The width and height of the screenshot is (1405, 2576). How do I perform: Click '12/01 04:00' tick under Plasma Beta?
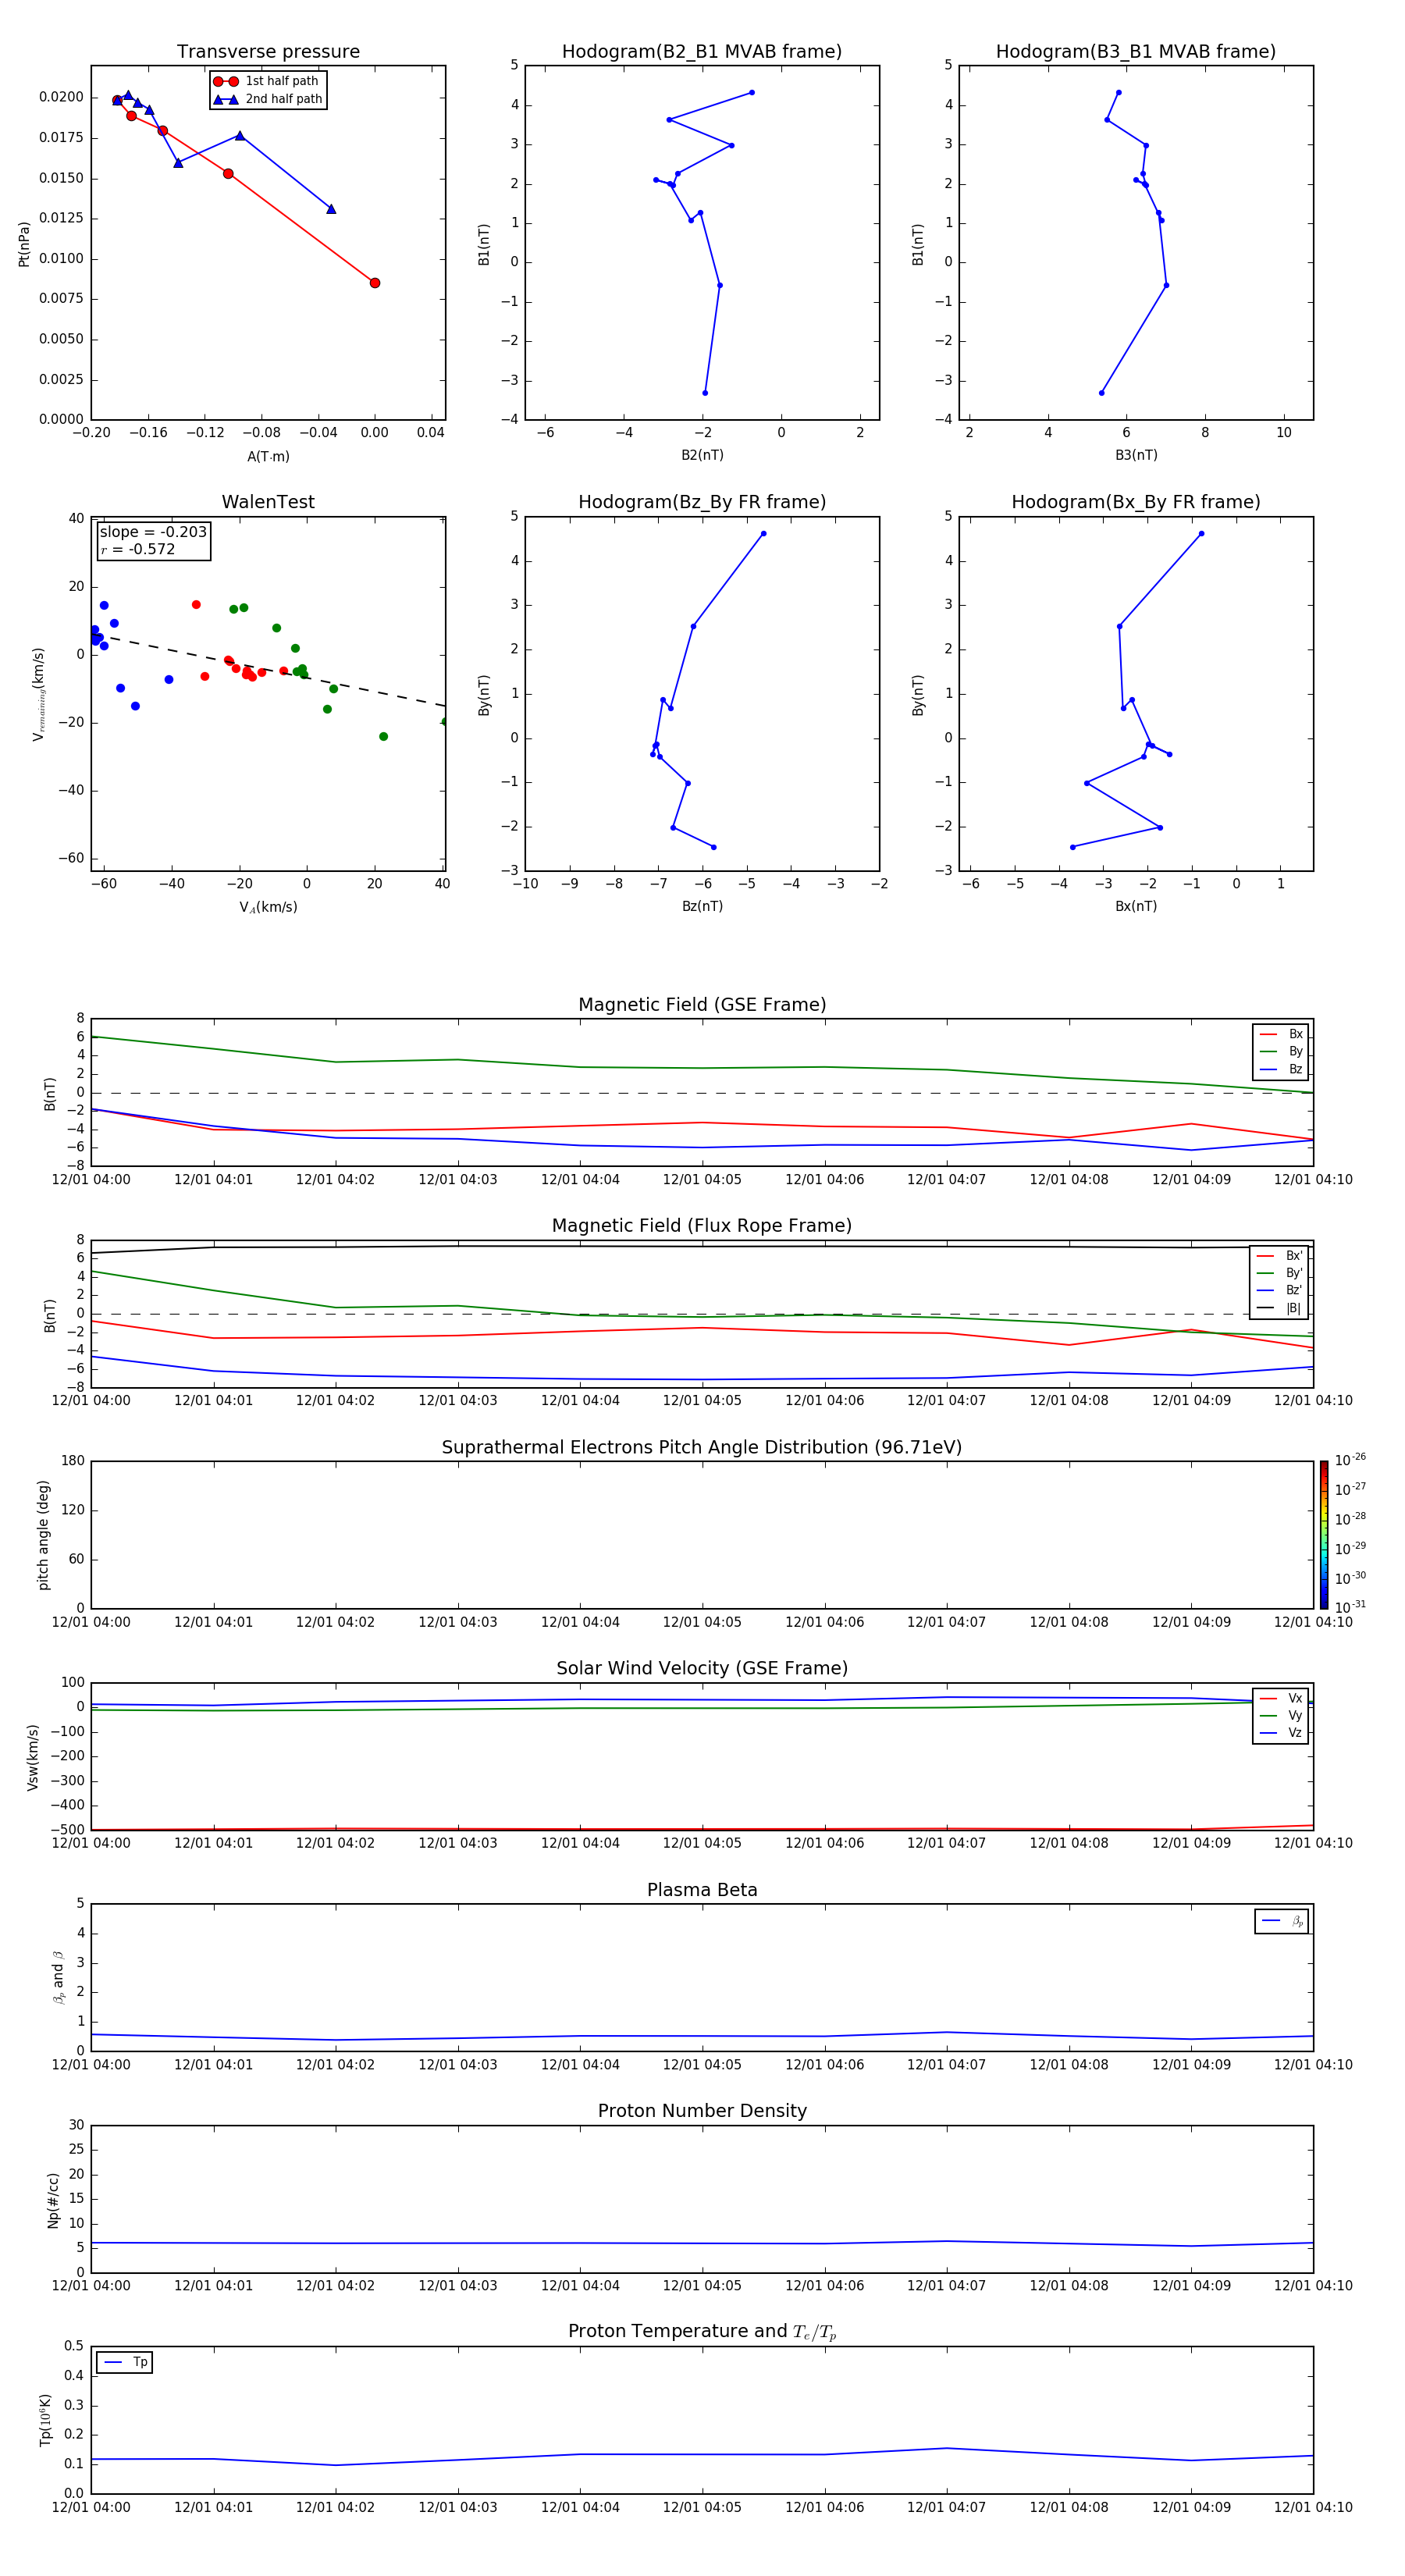(x=91, y=2064)
